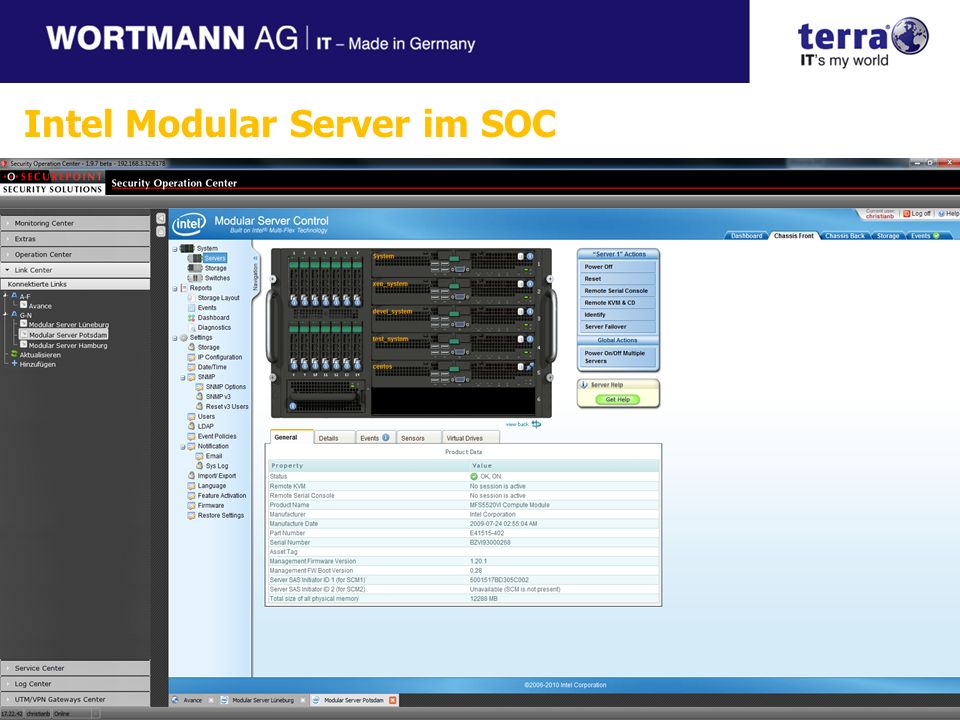Click the Switches icon in tree

195,278
